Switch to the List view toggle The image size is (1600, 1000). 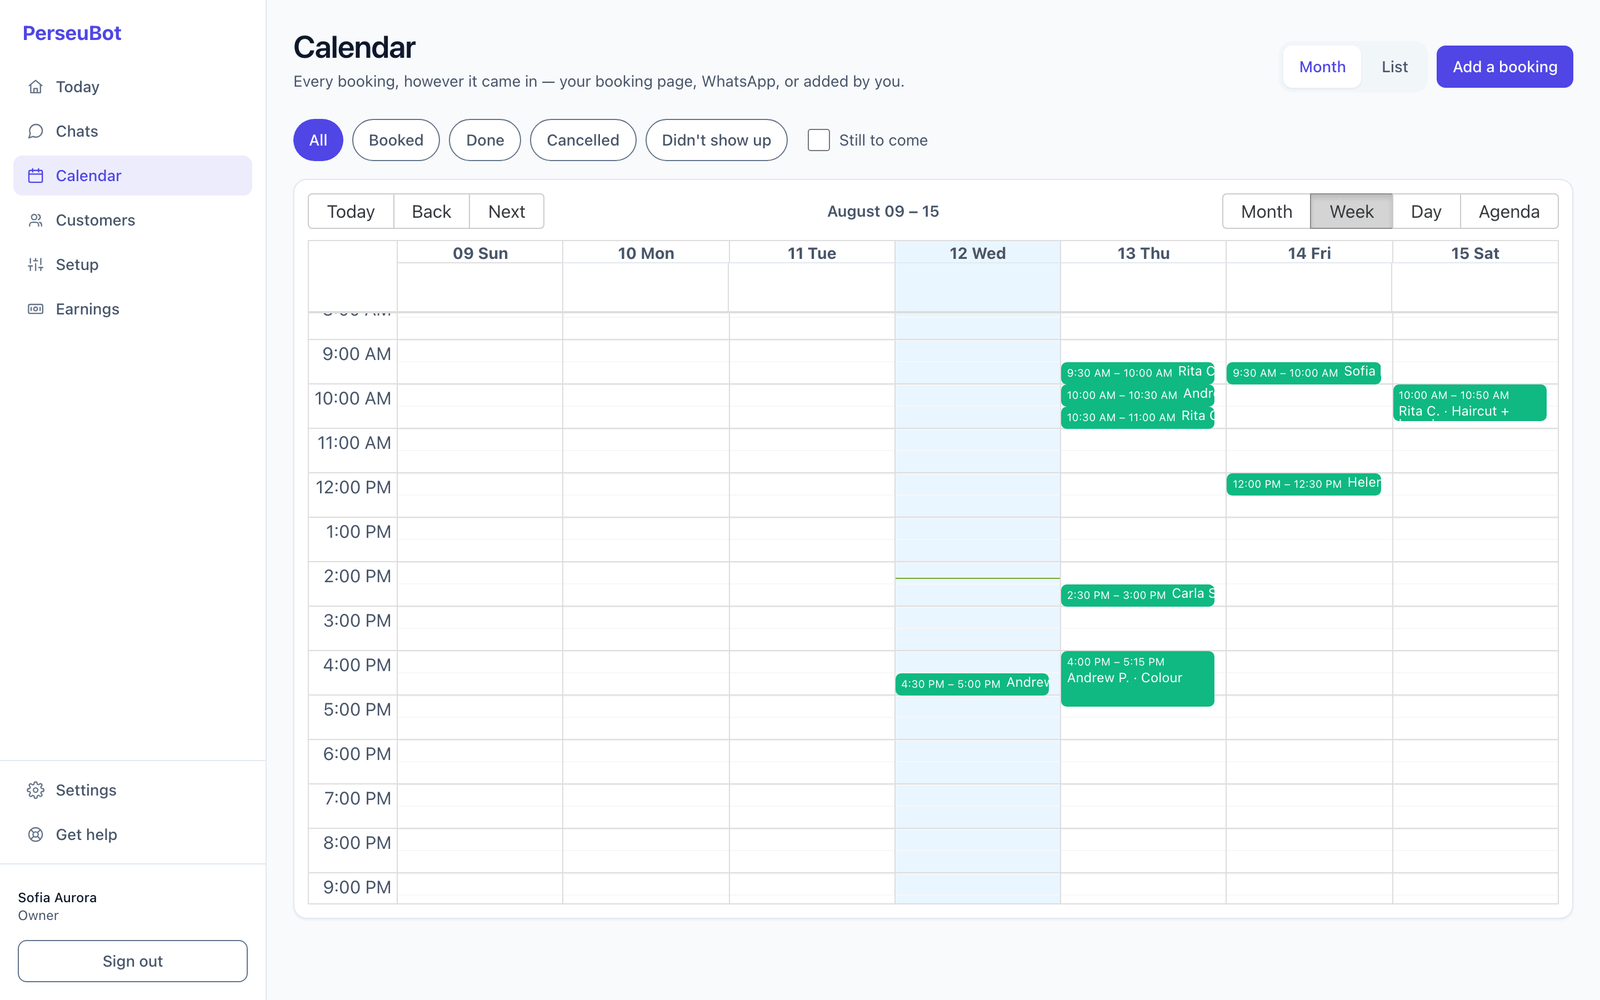point(1394,67)
